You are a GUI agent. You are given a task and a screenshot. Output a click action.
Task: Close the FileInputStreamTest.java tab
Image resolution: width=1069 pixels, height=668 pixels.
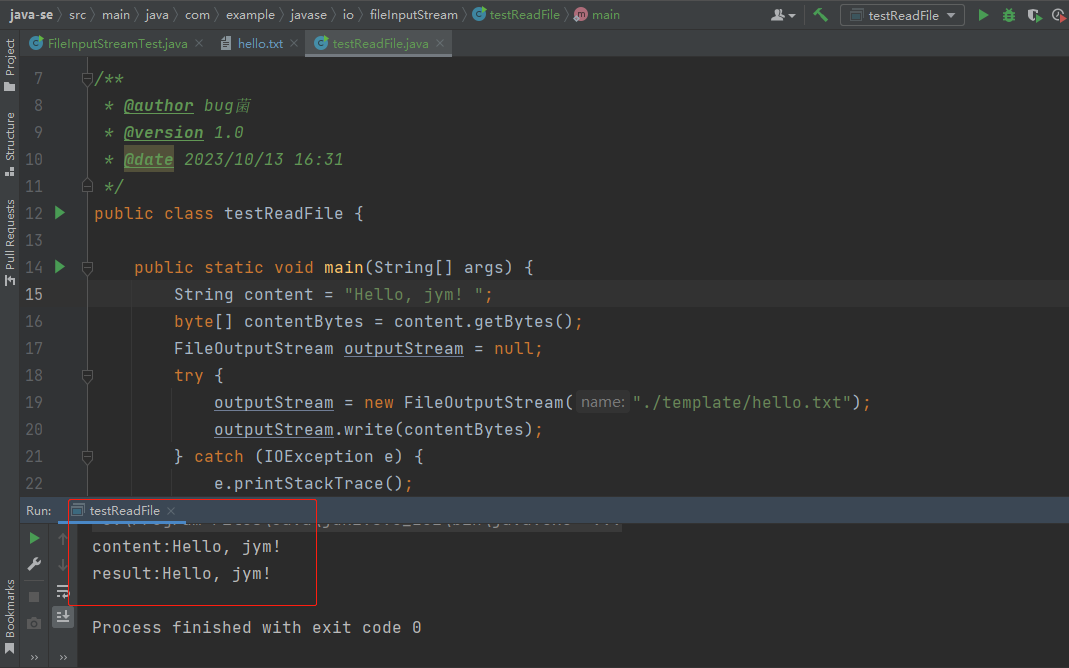tap(199, 43)
